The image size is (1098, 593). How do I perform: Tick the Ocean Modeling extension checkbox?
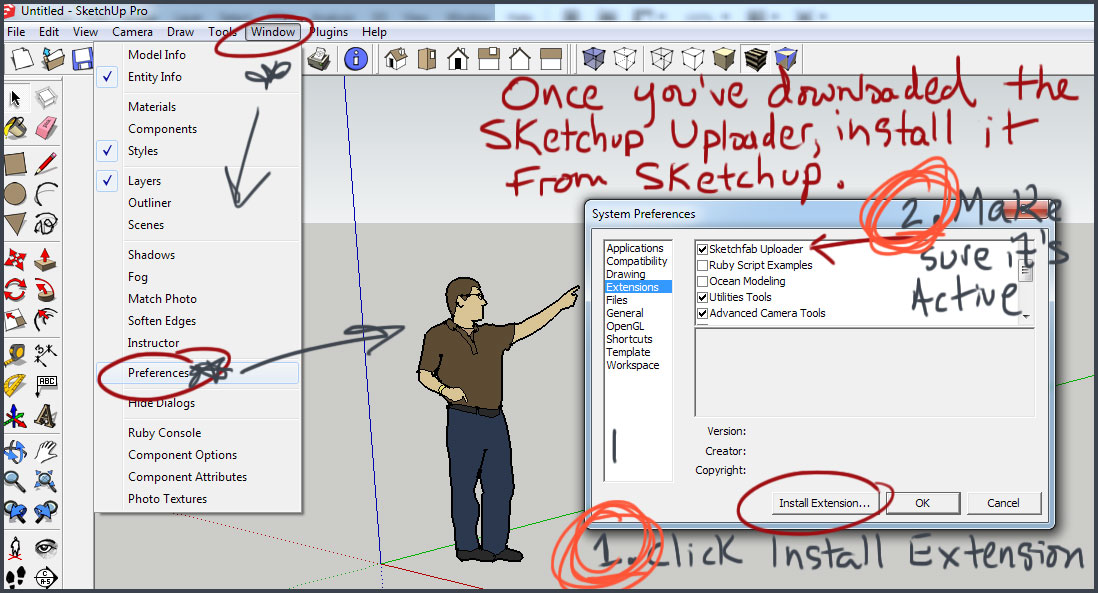click(703, 281)
